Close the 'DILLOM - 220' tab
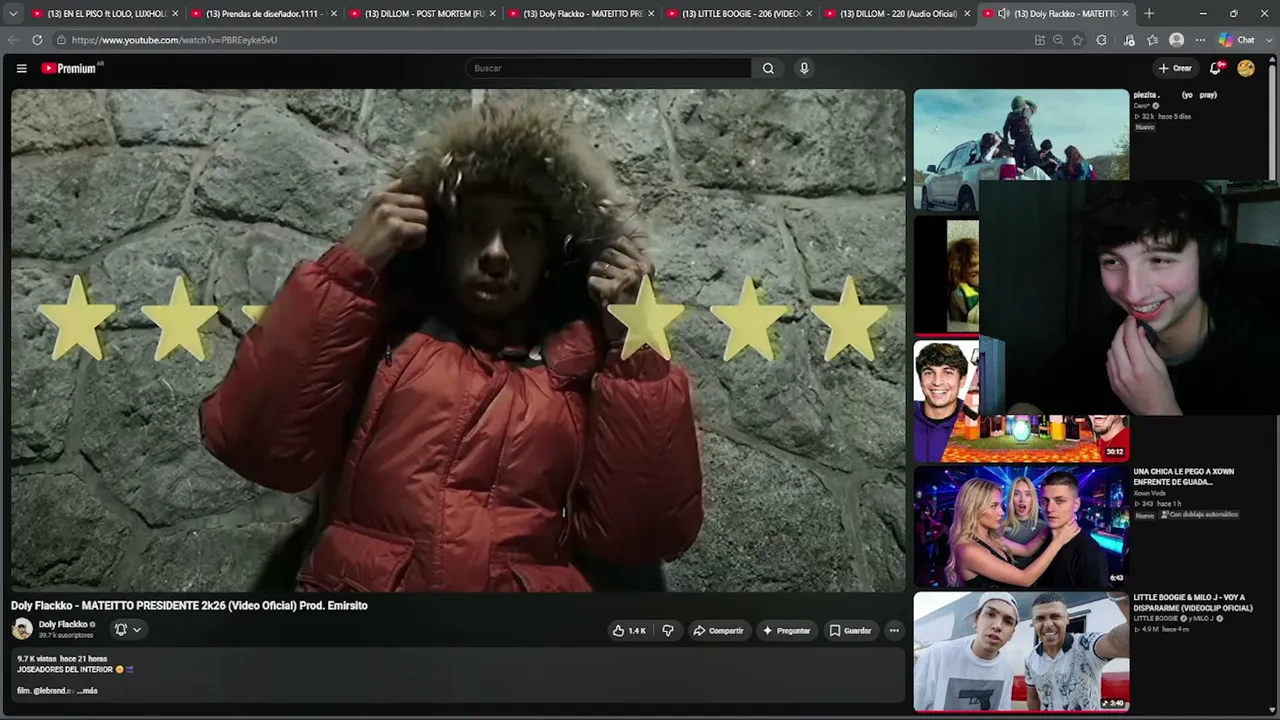The height and width of the screenshot is (720, 1280). click(967, 14)
